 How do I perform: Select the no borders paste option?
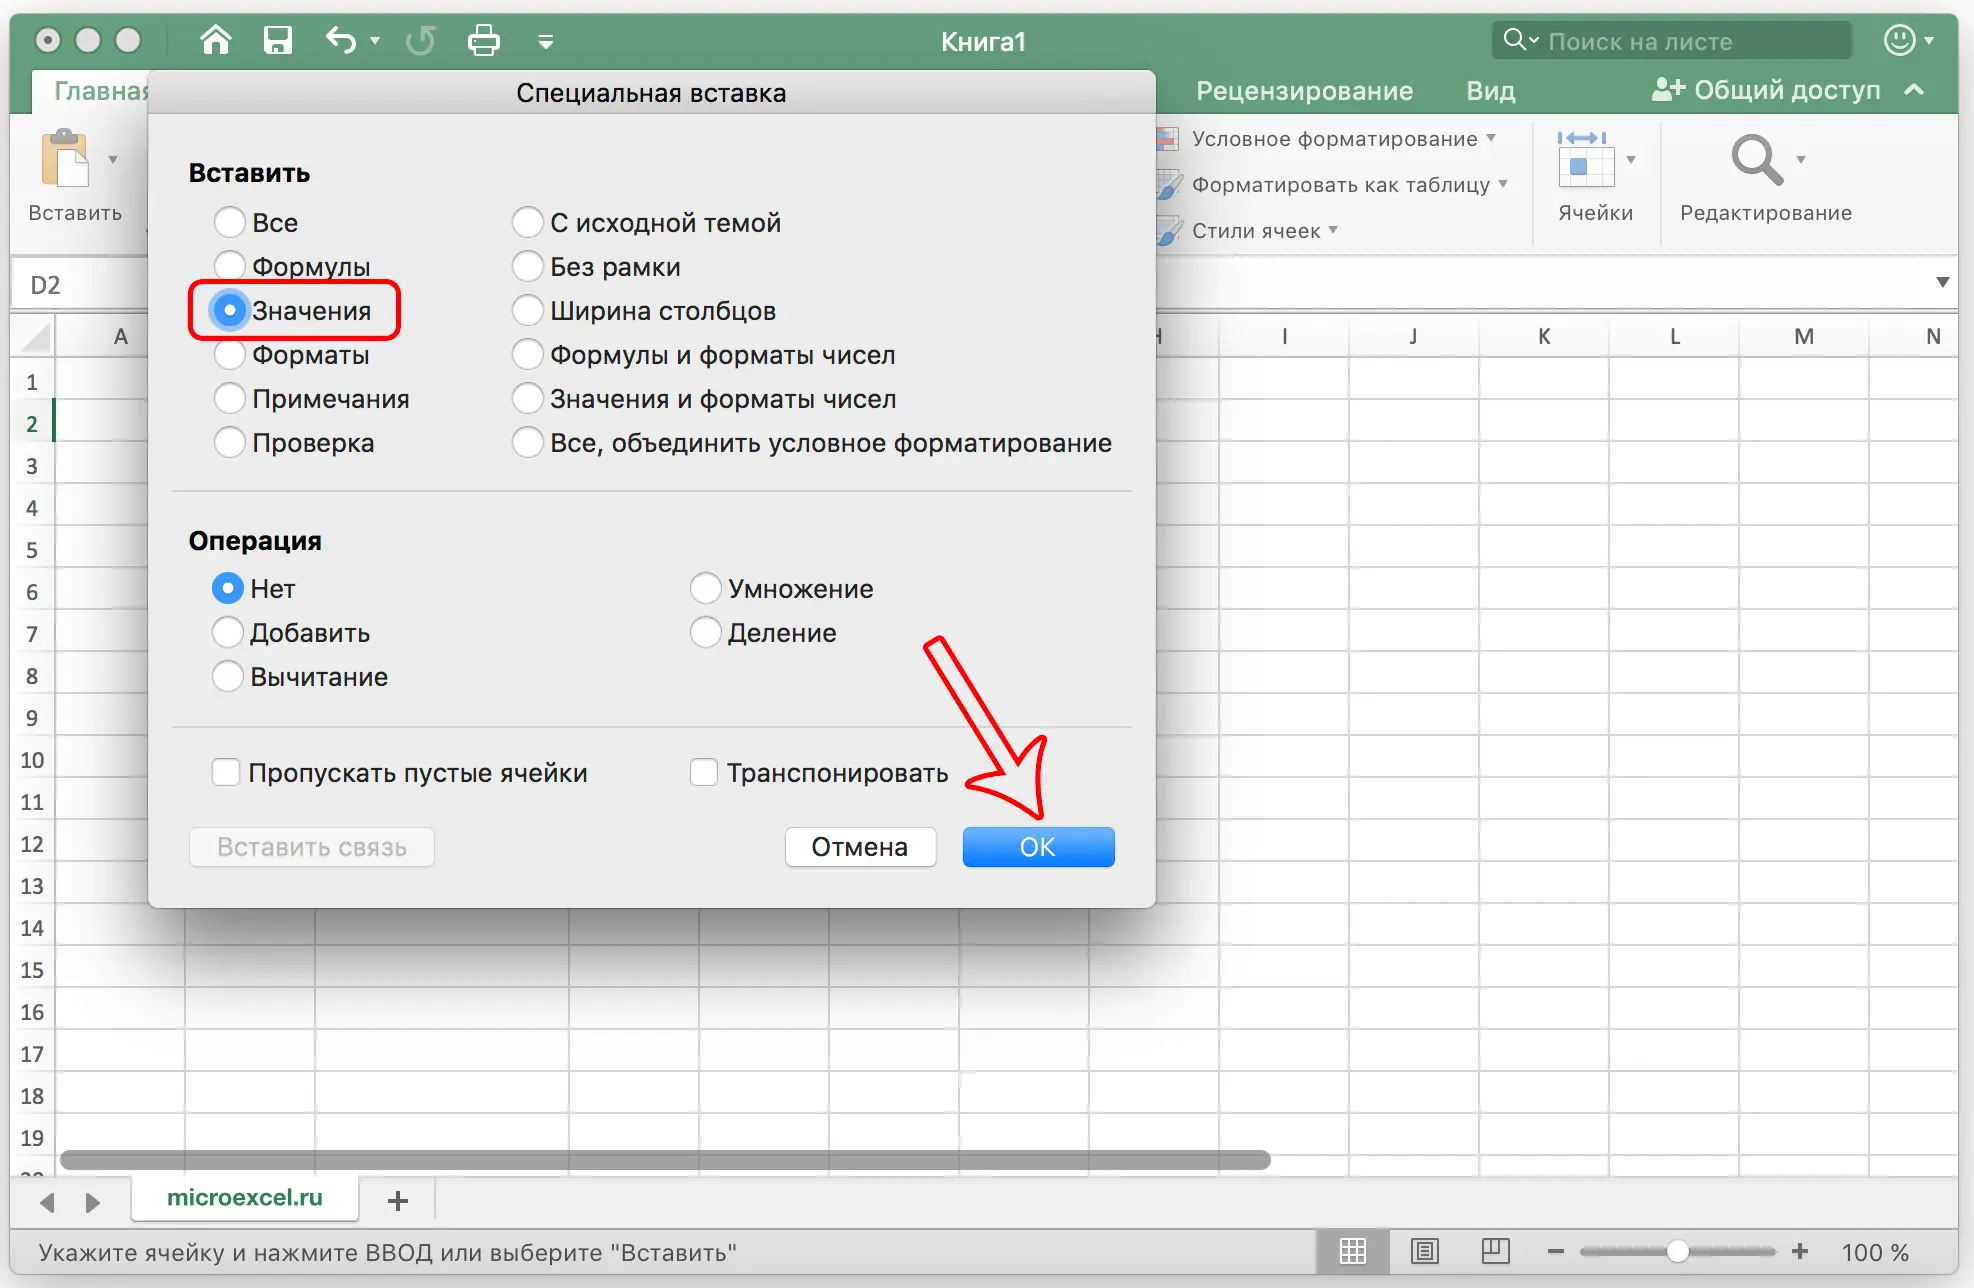[x=527, y=266]
